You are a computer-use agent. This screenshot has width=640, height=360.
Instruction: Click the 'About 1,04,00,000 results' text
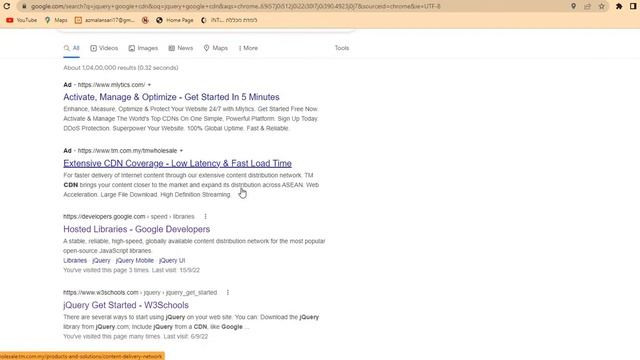[121, 68]
